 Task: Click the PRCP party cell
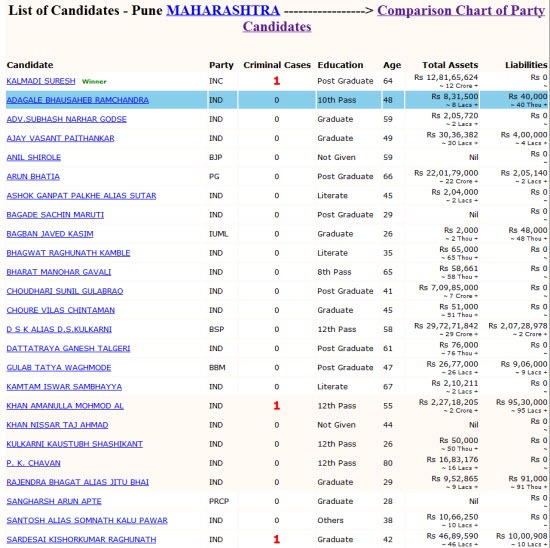coord(219,502)
